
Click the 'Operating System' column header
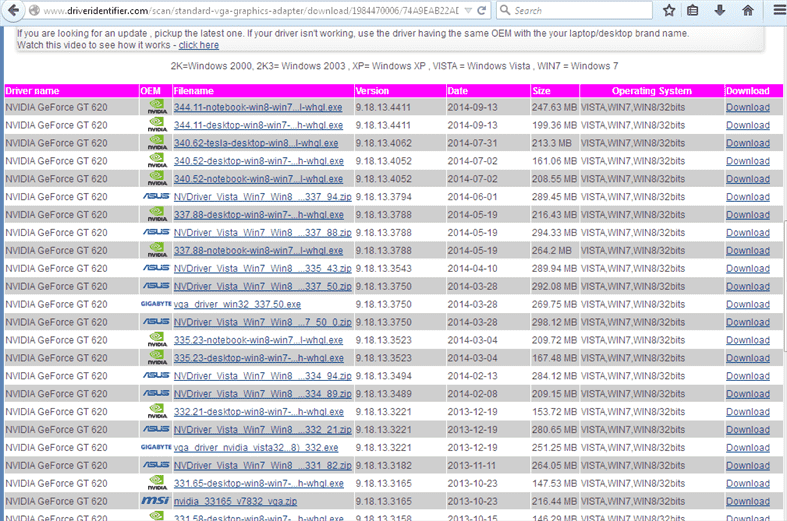[651, 91]
